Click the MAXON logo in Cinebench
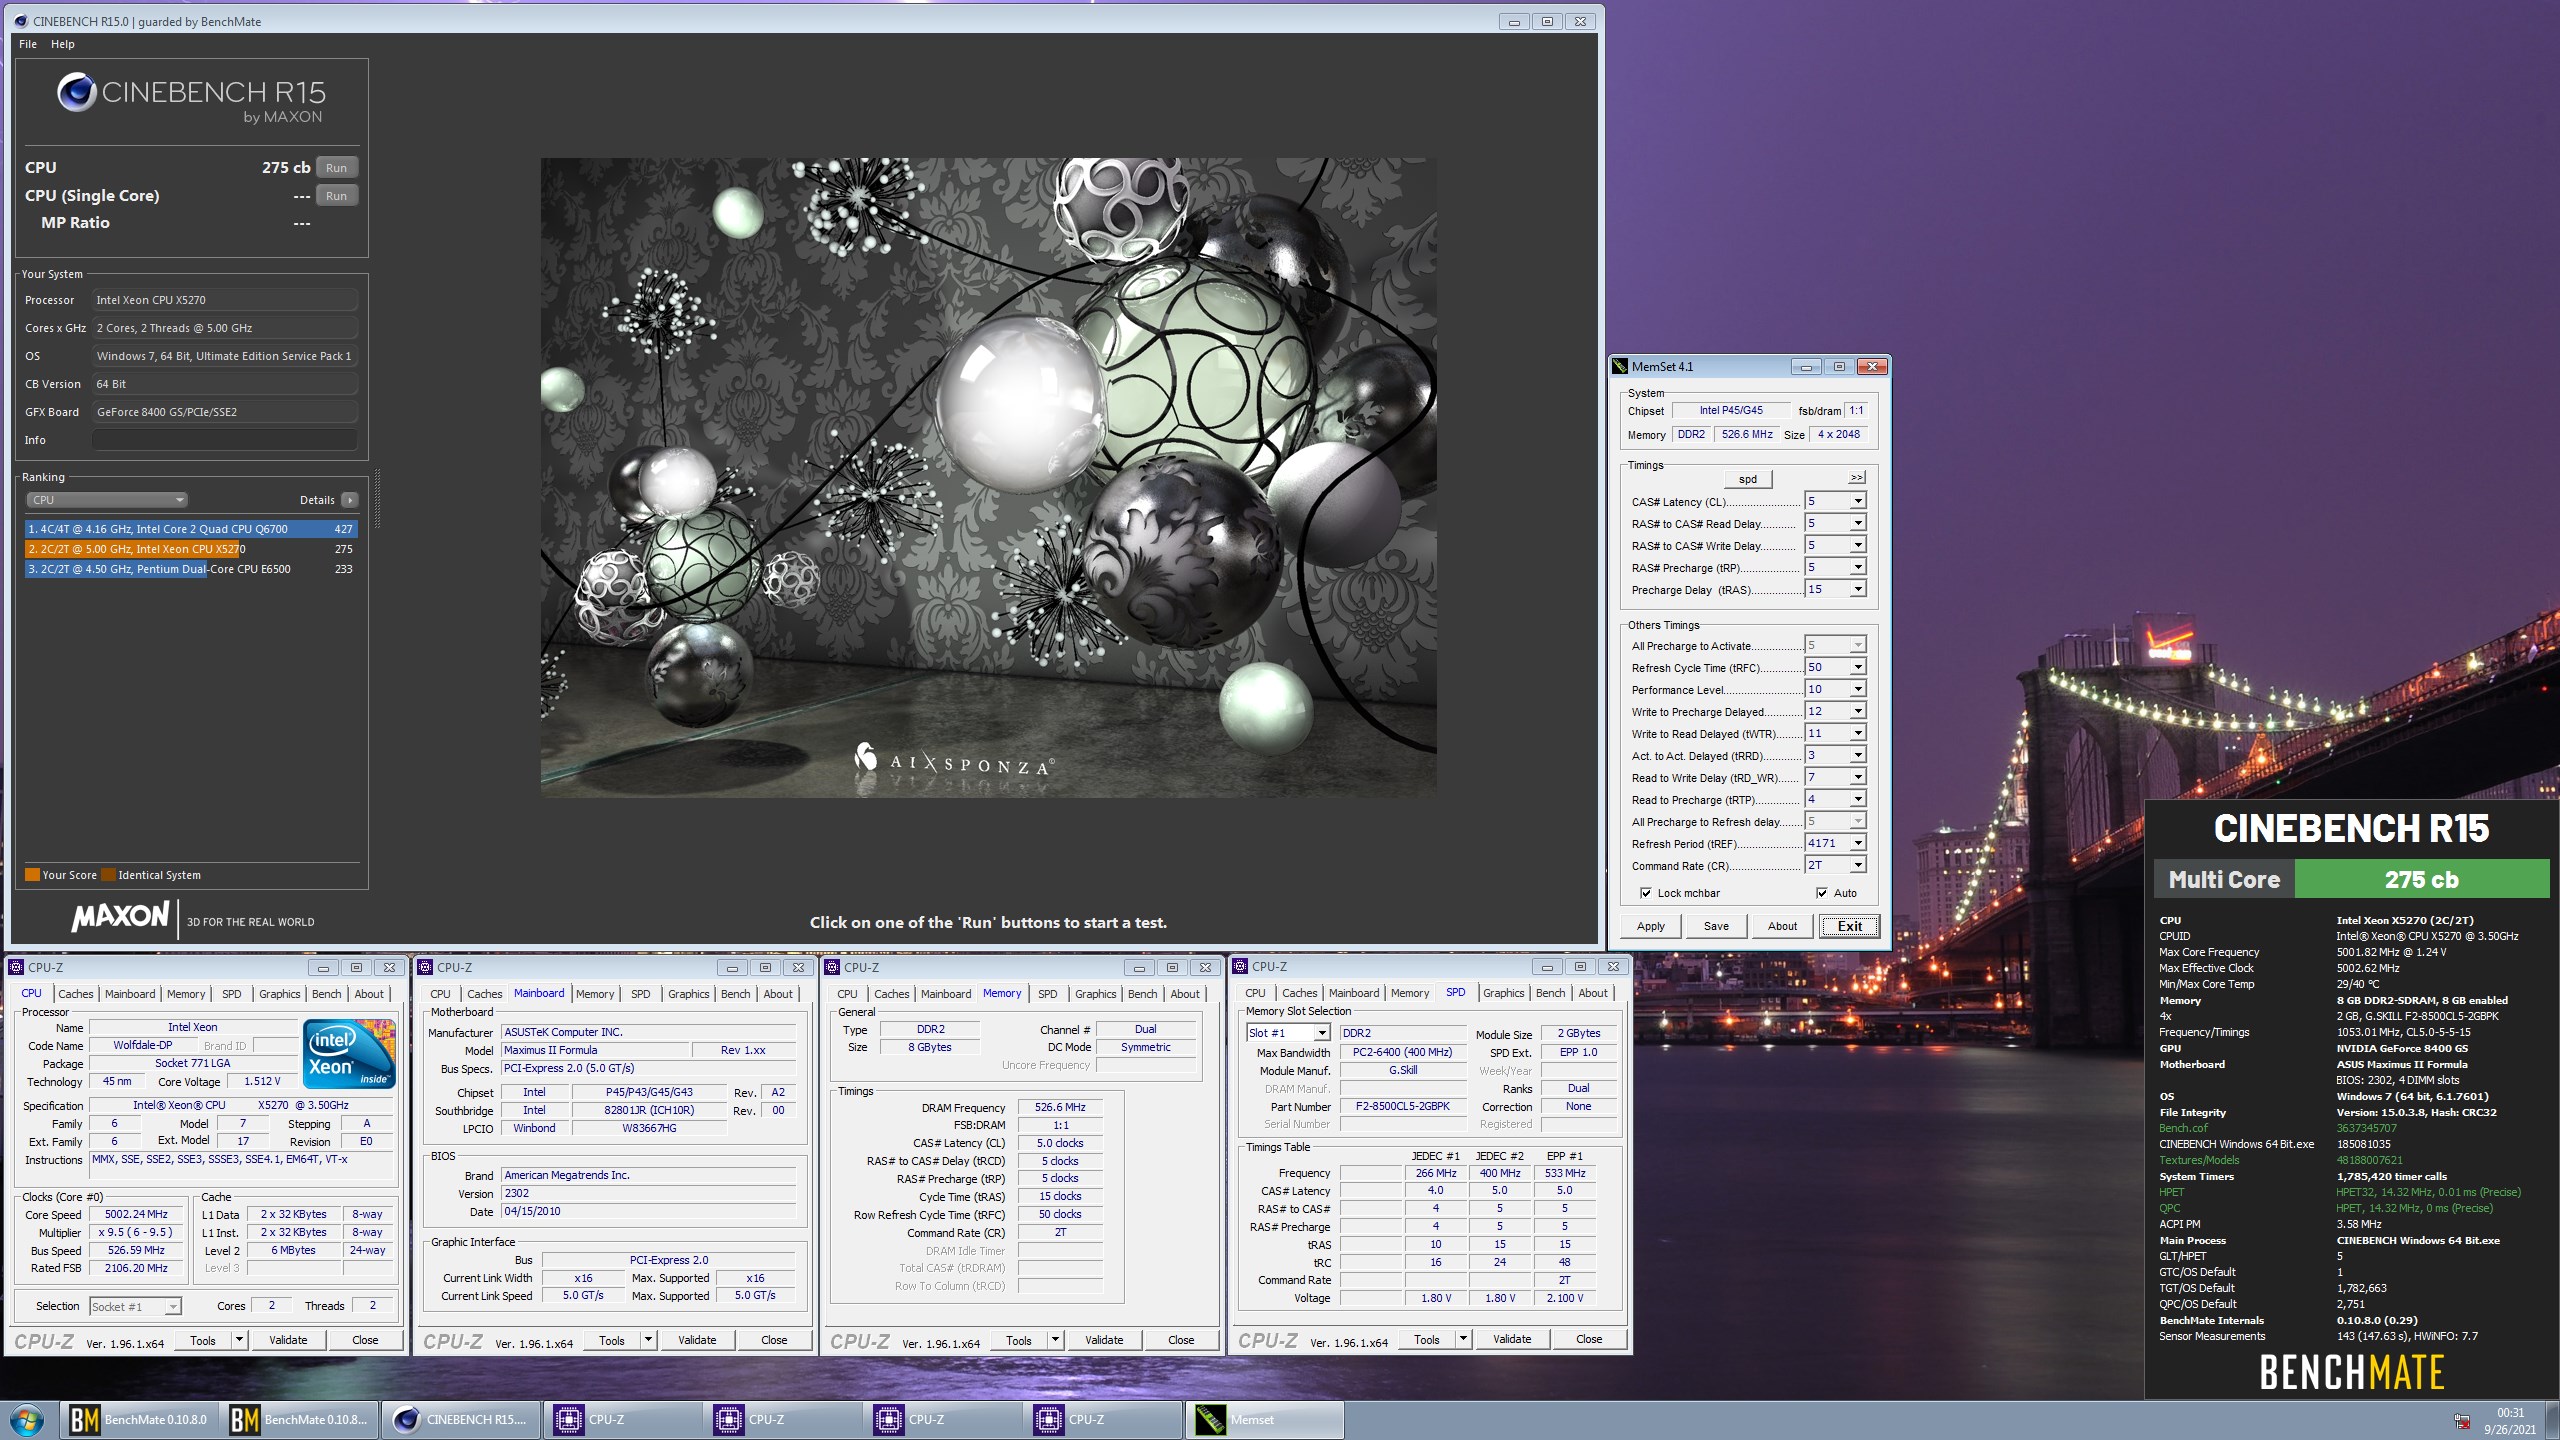 (120, 916)
